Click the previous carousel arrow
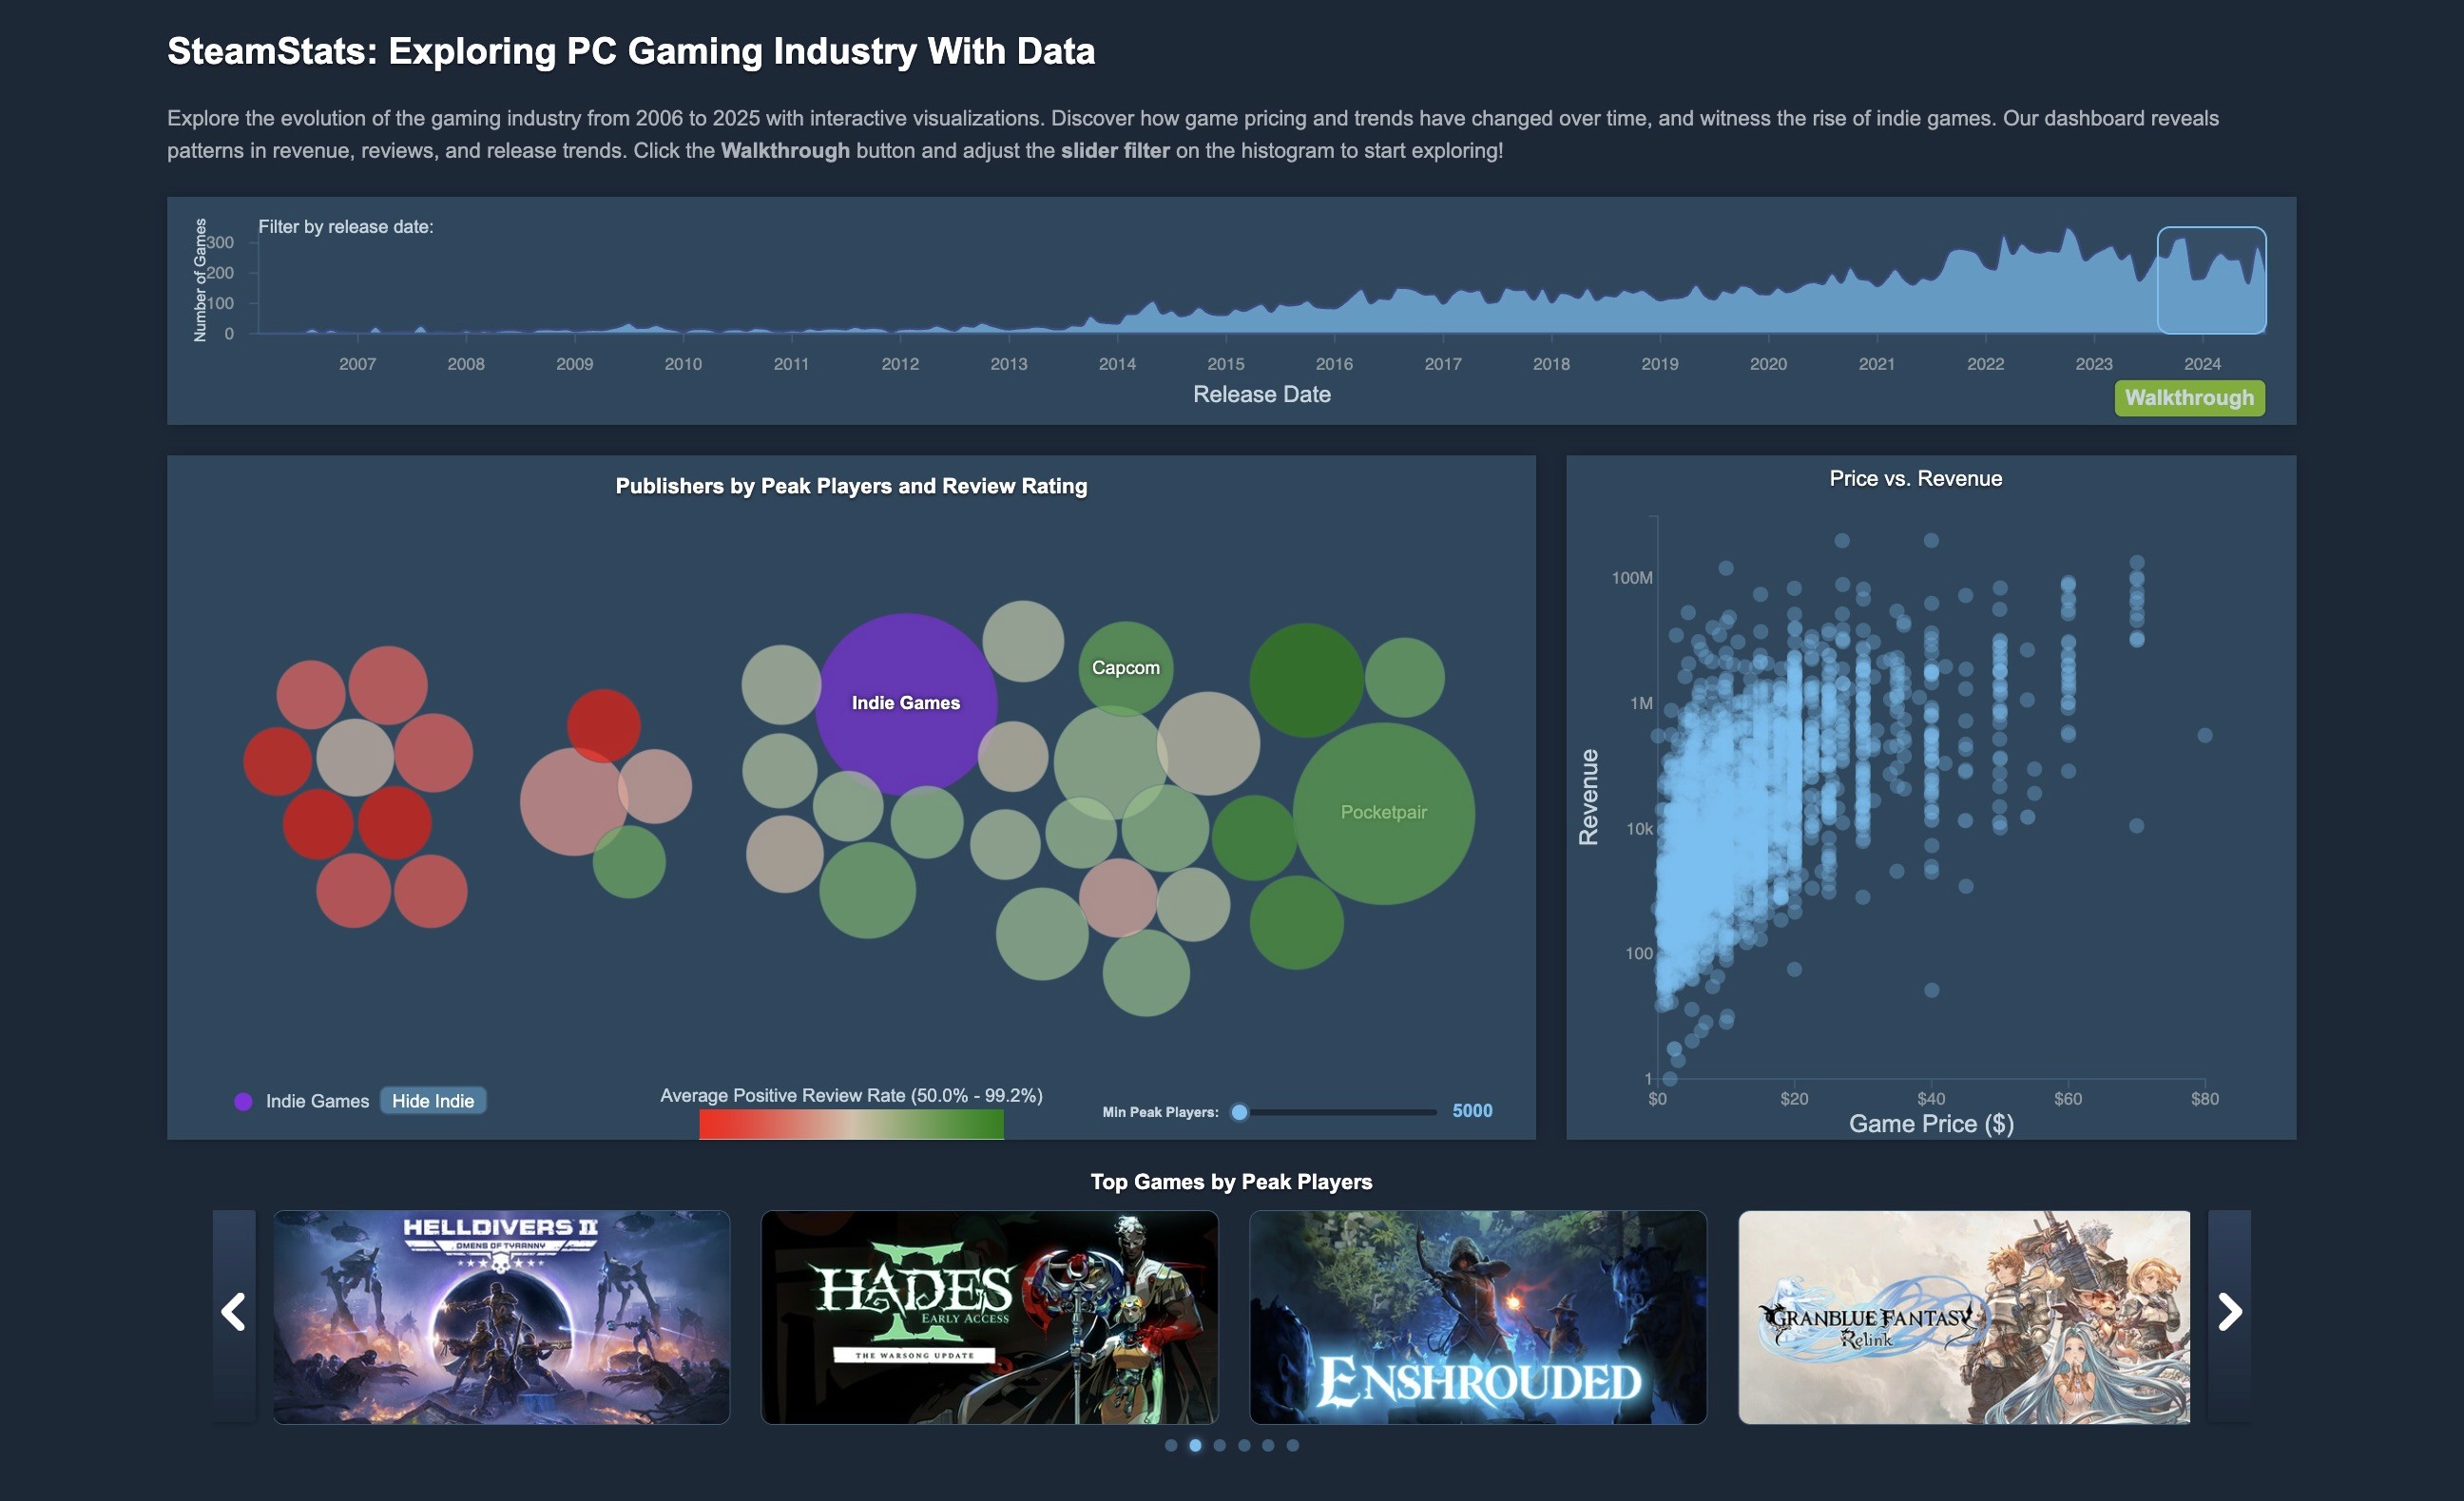The width and height of the screenshot is (2464, 1501). coord(234,1312)
